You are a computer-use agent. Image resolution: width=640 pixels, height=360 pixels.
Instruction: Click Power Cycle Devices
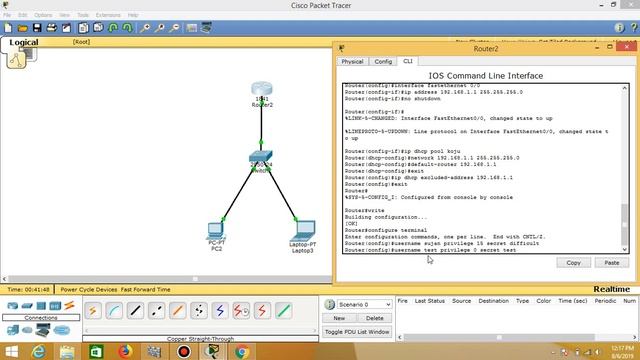[x=89, y=289]
